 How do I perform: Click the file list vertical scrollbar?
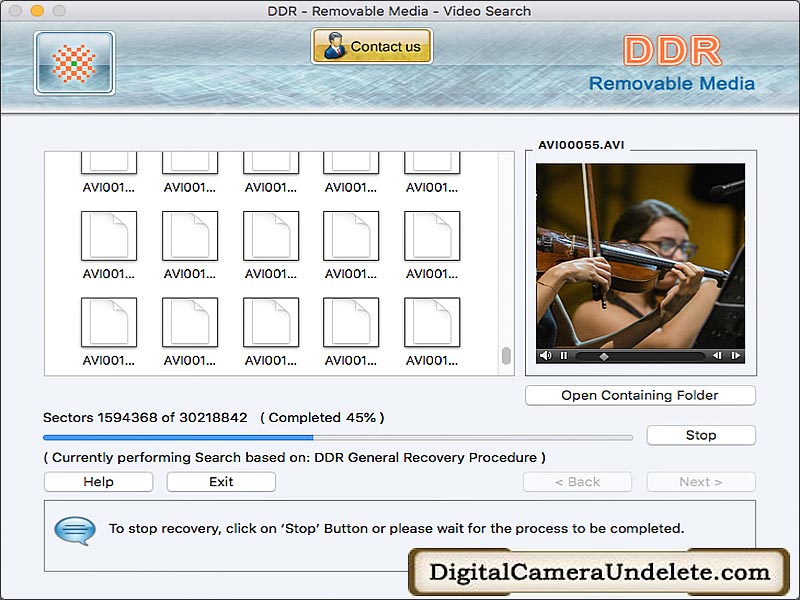(506, 356)
